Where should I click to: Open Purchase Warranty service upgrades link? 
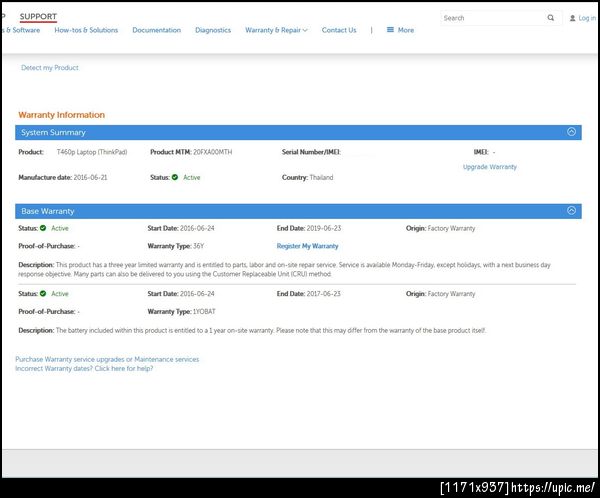tap(107, 359)
